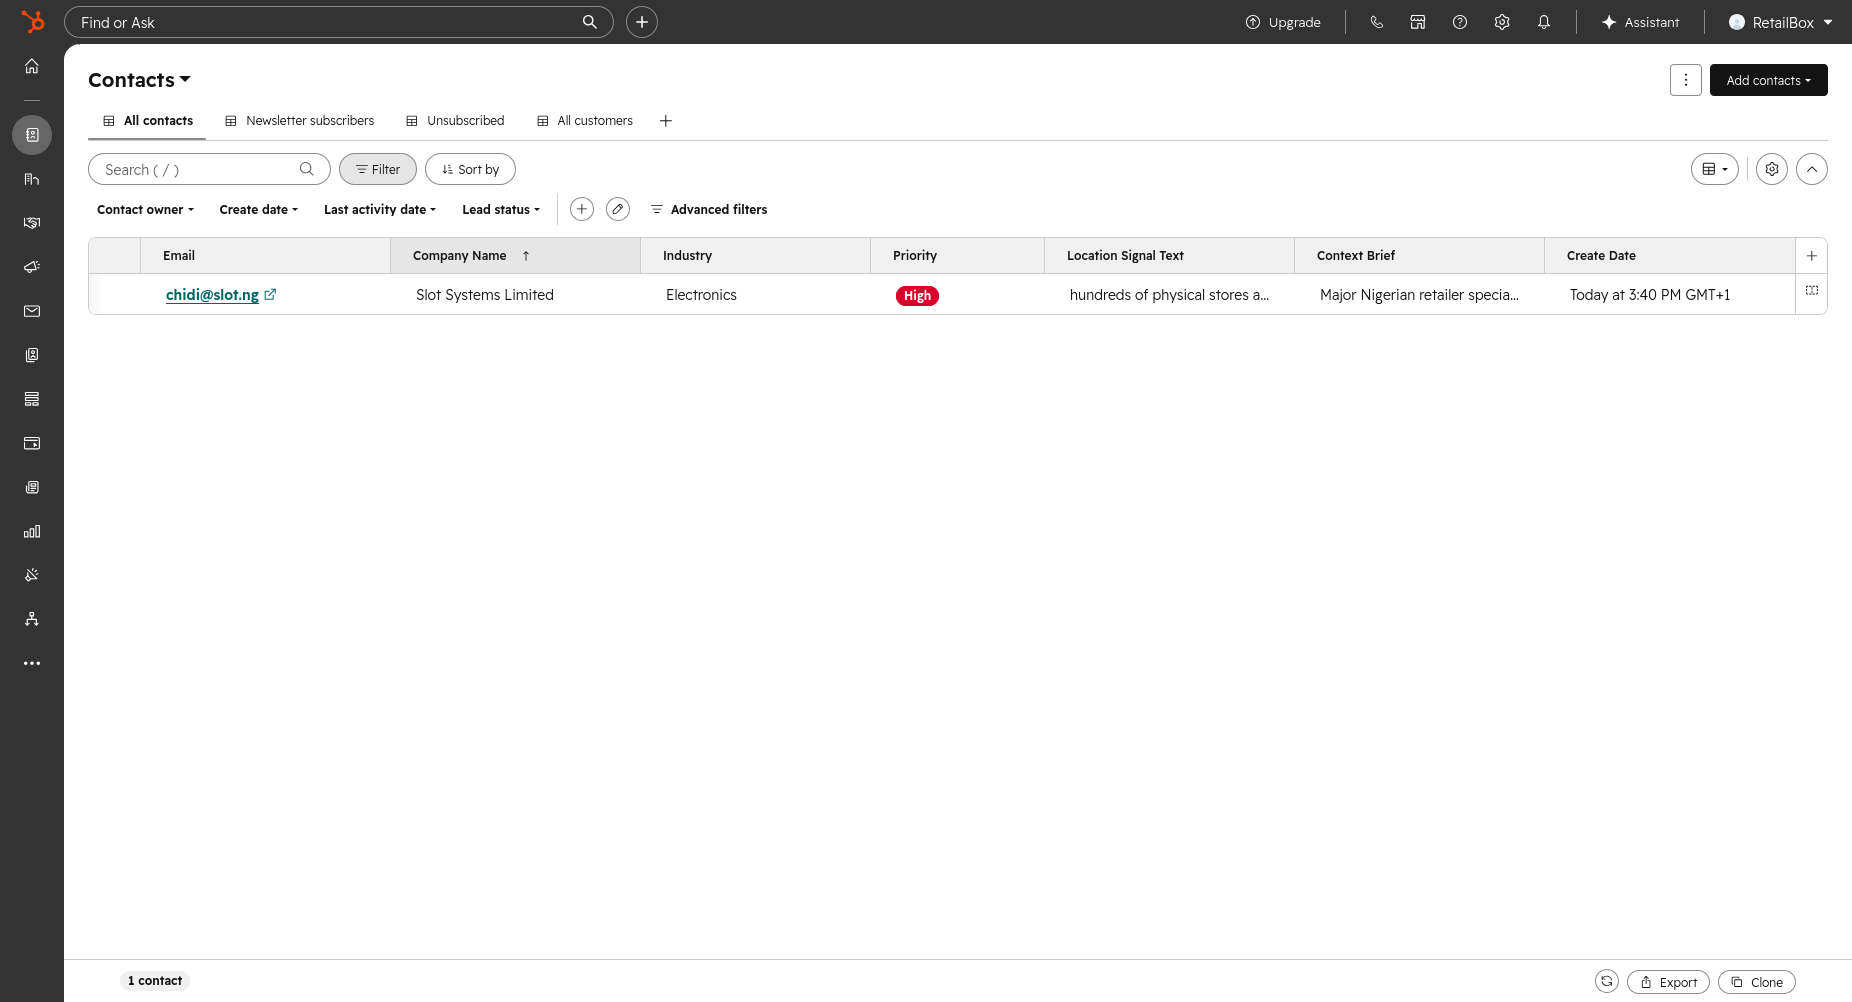Click the Create Date column header
This screenshot has width=1852, height=1002.
pos(1669,256)
